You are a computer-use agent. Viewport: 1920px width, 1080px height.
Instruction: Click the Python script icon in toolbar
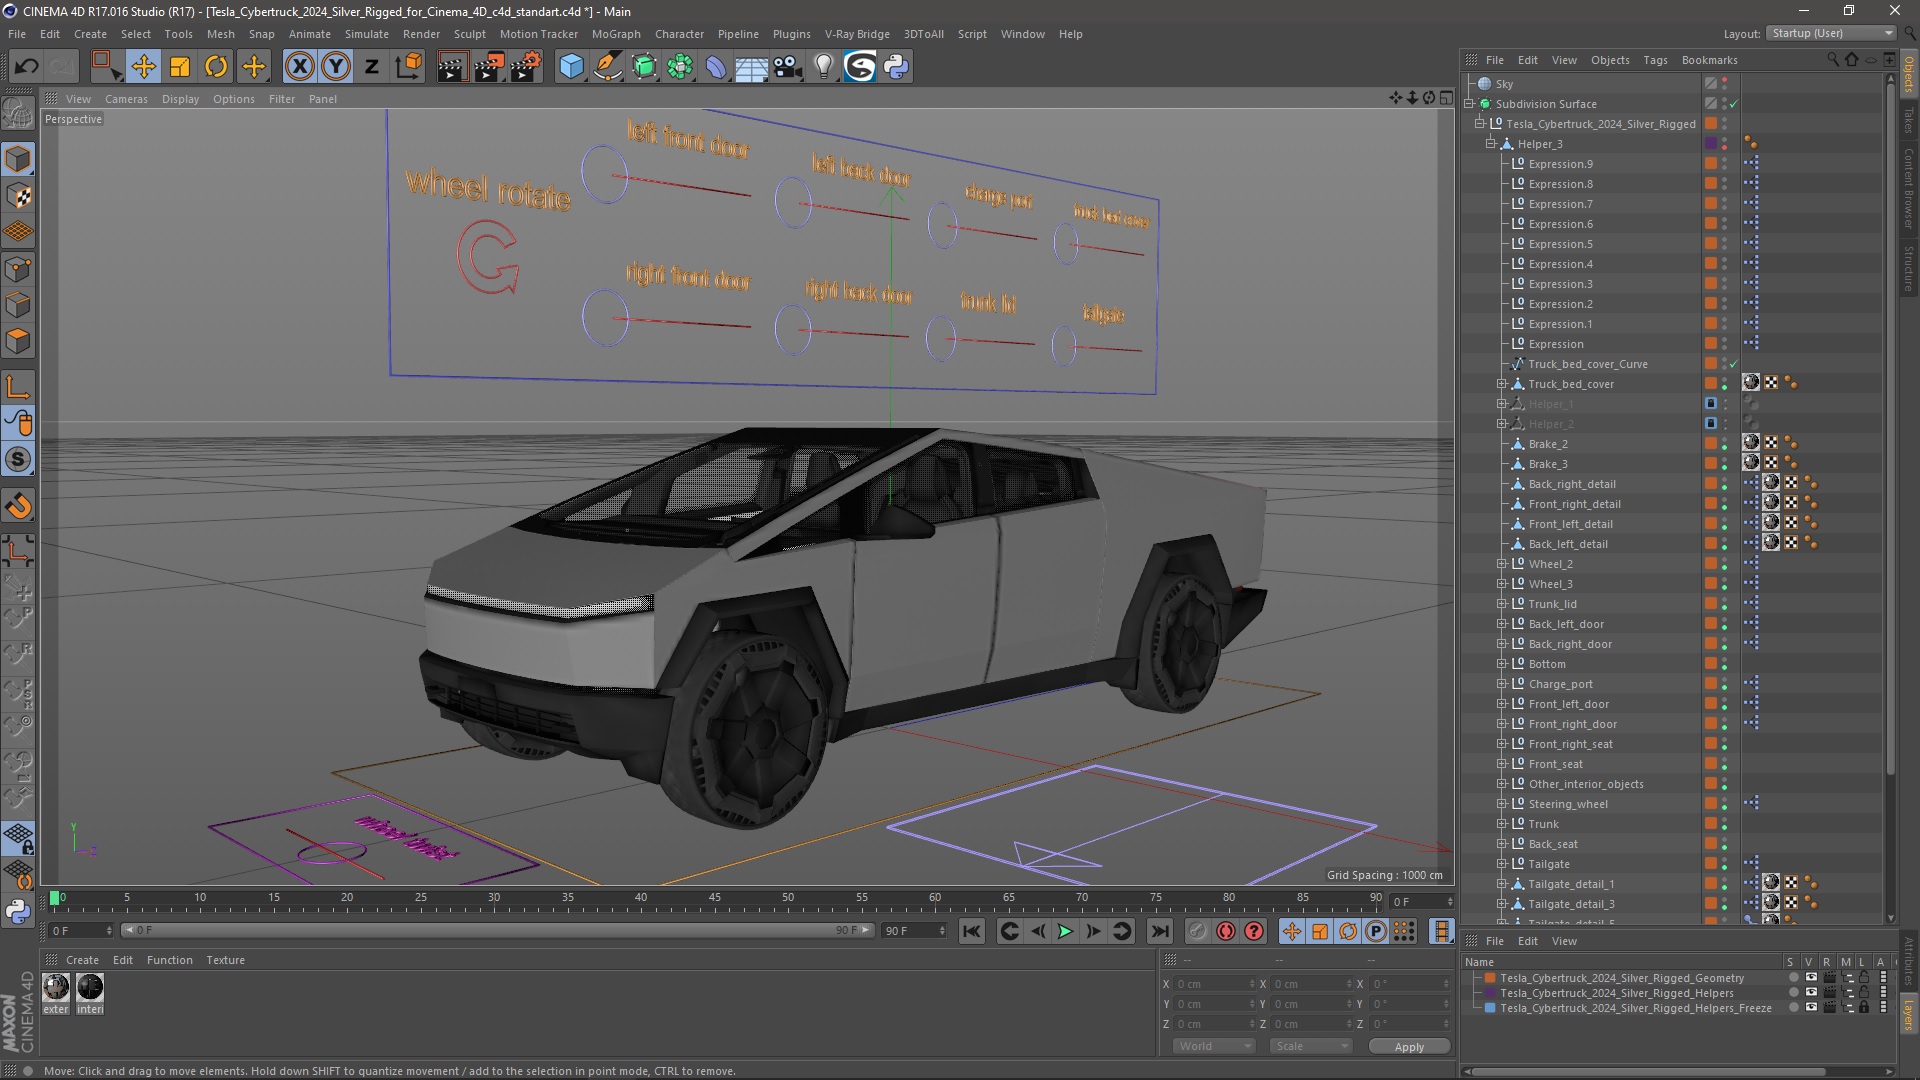(896, 67)
